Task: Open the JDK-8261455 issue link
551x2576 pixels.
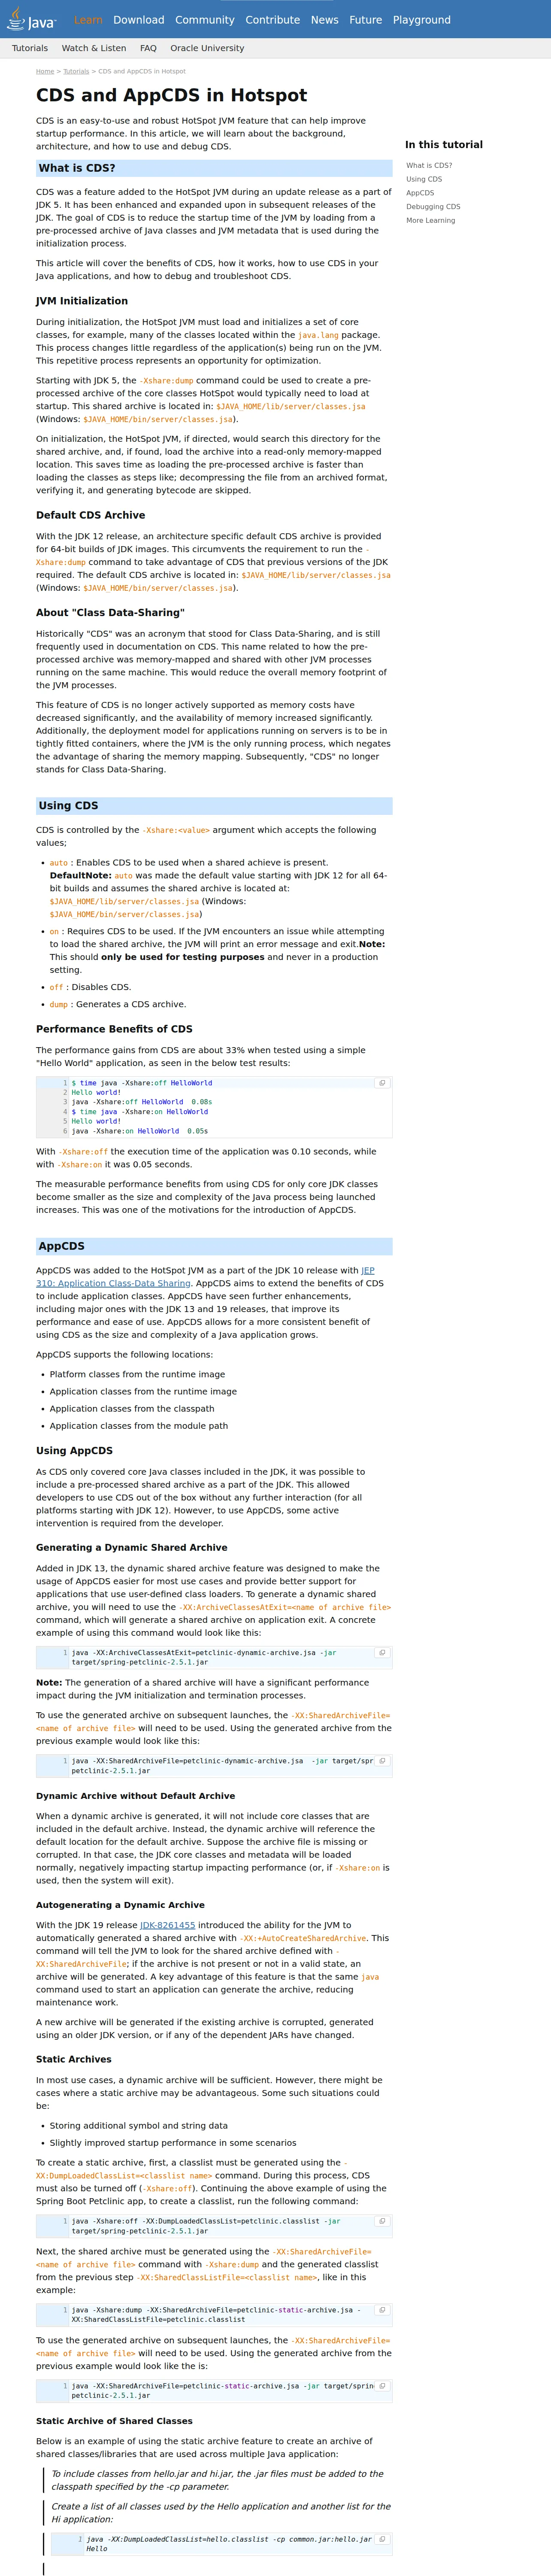Action: click(x=168, y=1925)
